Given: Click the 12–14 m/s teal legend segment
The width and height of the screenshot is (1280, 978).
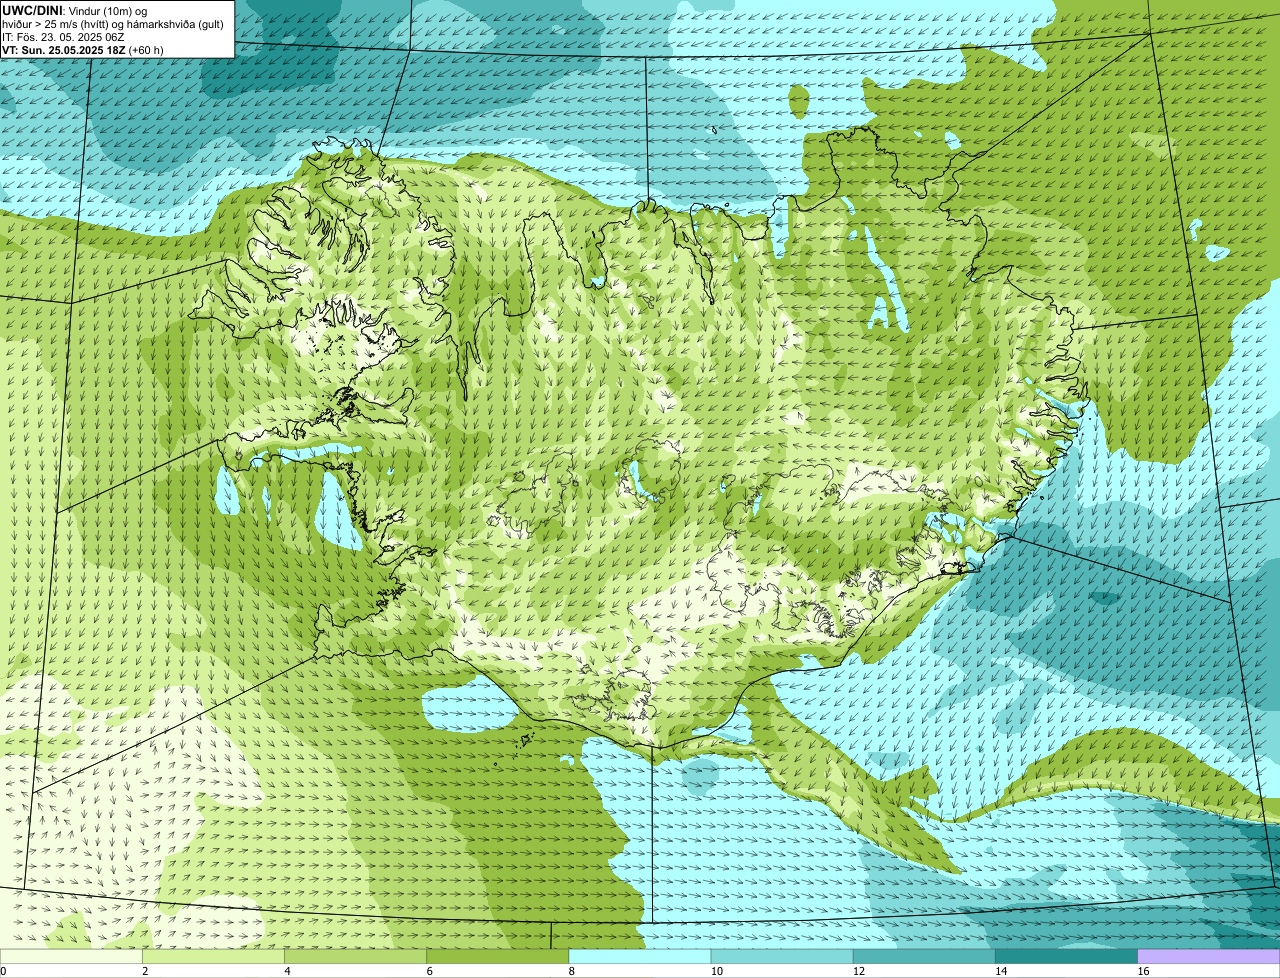Looking at the screenshot, I should [924, 956].
